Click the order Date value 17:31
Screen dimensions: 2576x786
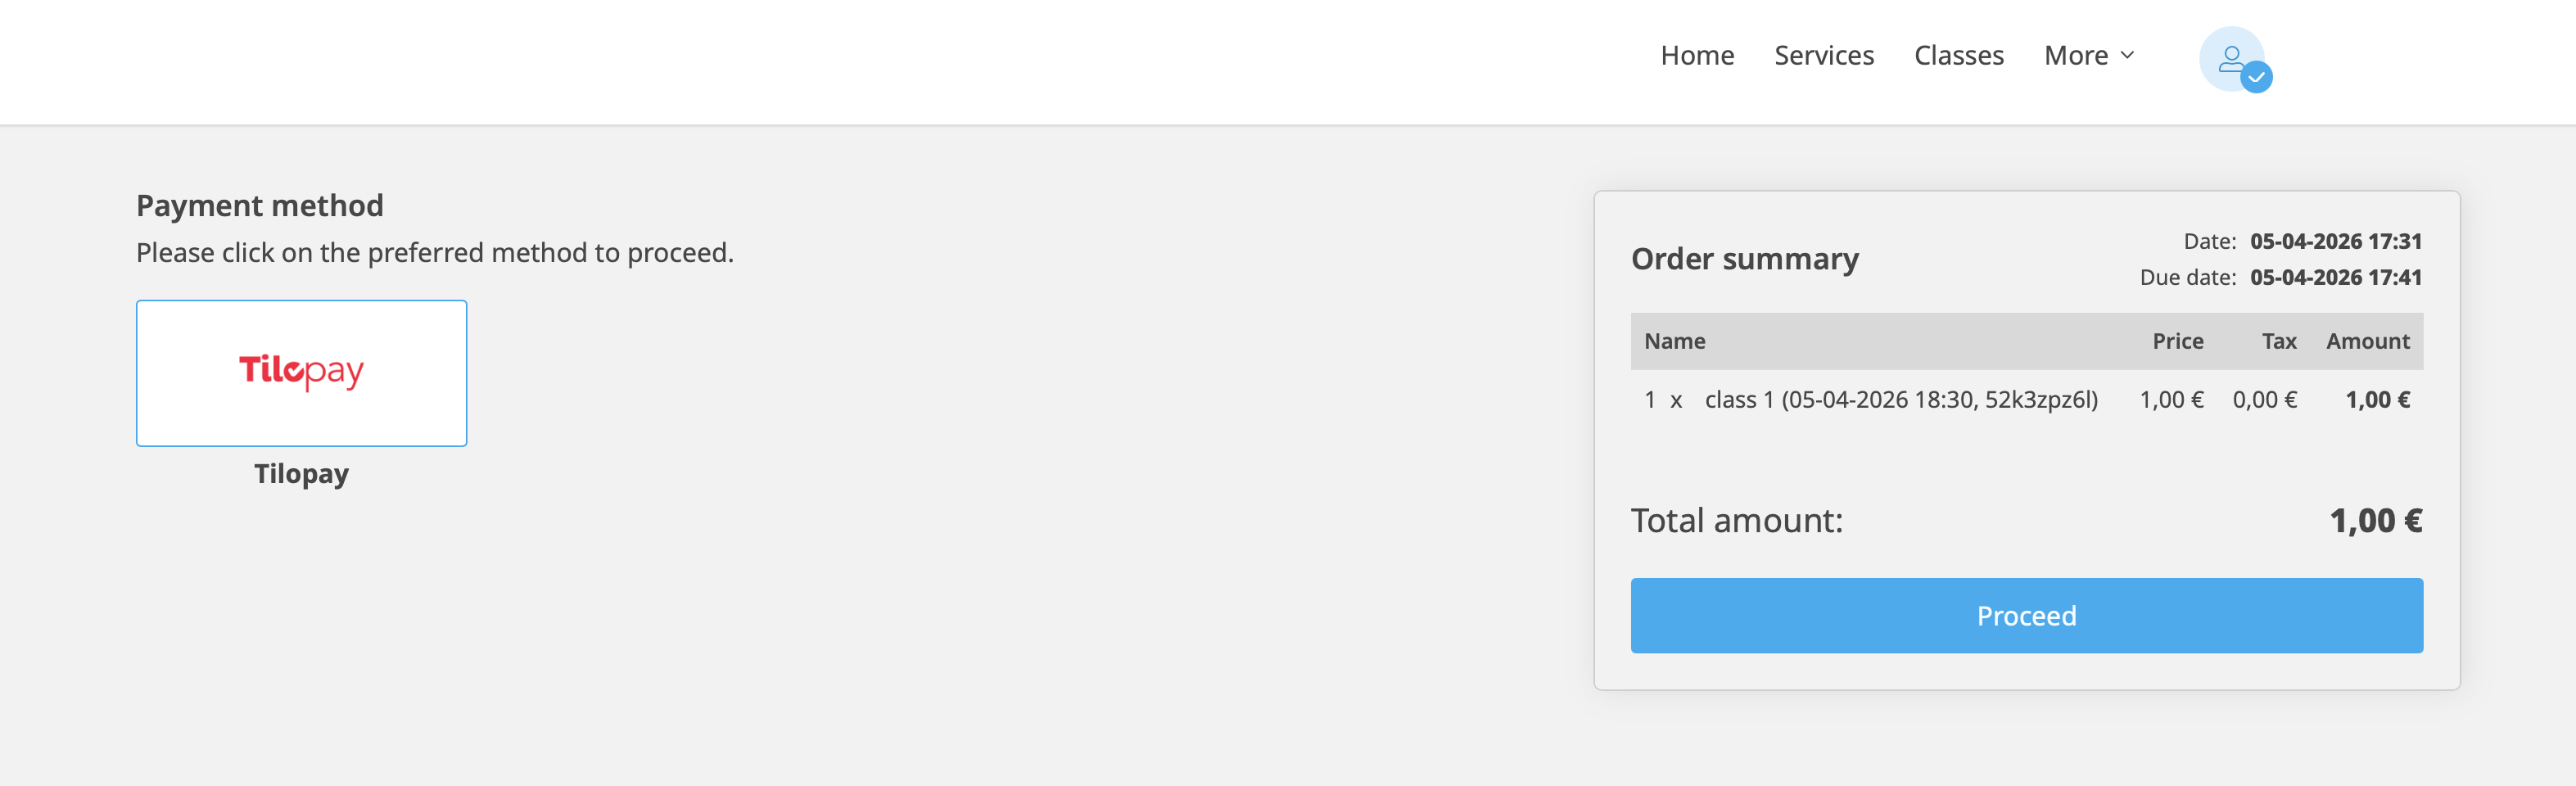[2335, 241]
